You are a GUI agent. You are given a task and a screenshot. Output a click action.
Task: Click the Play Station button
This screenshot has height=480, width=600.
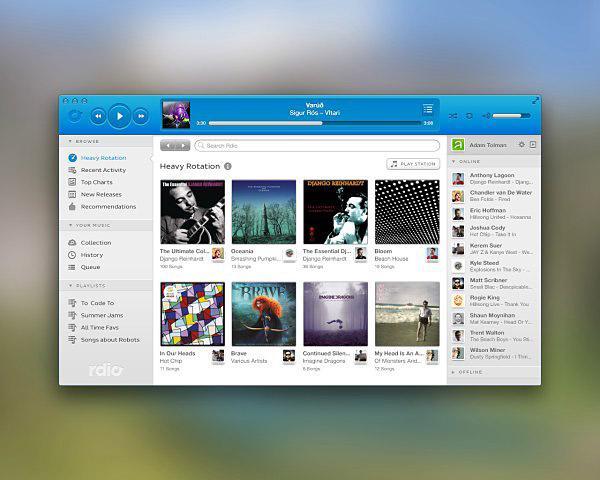(x=413, y=164)
